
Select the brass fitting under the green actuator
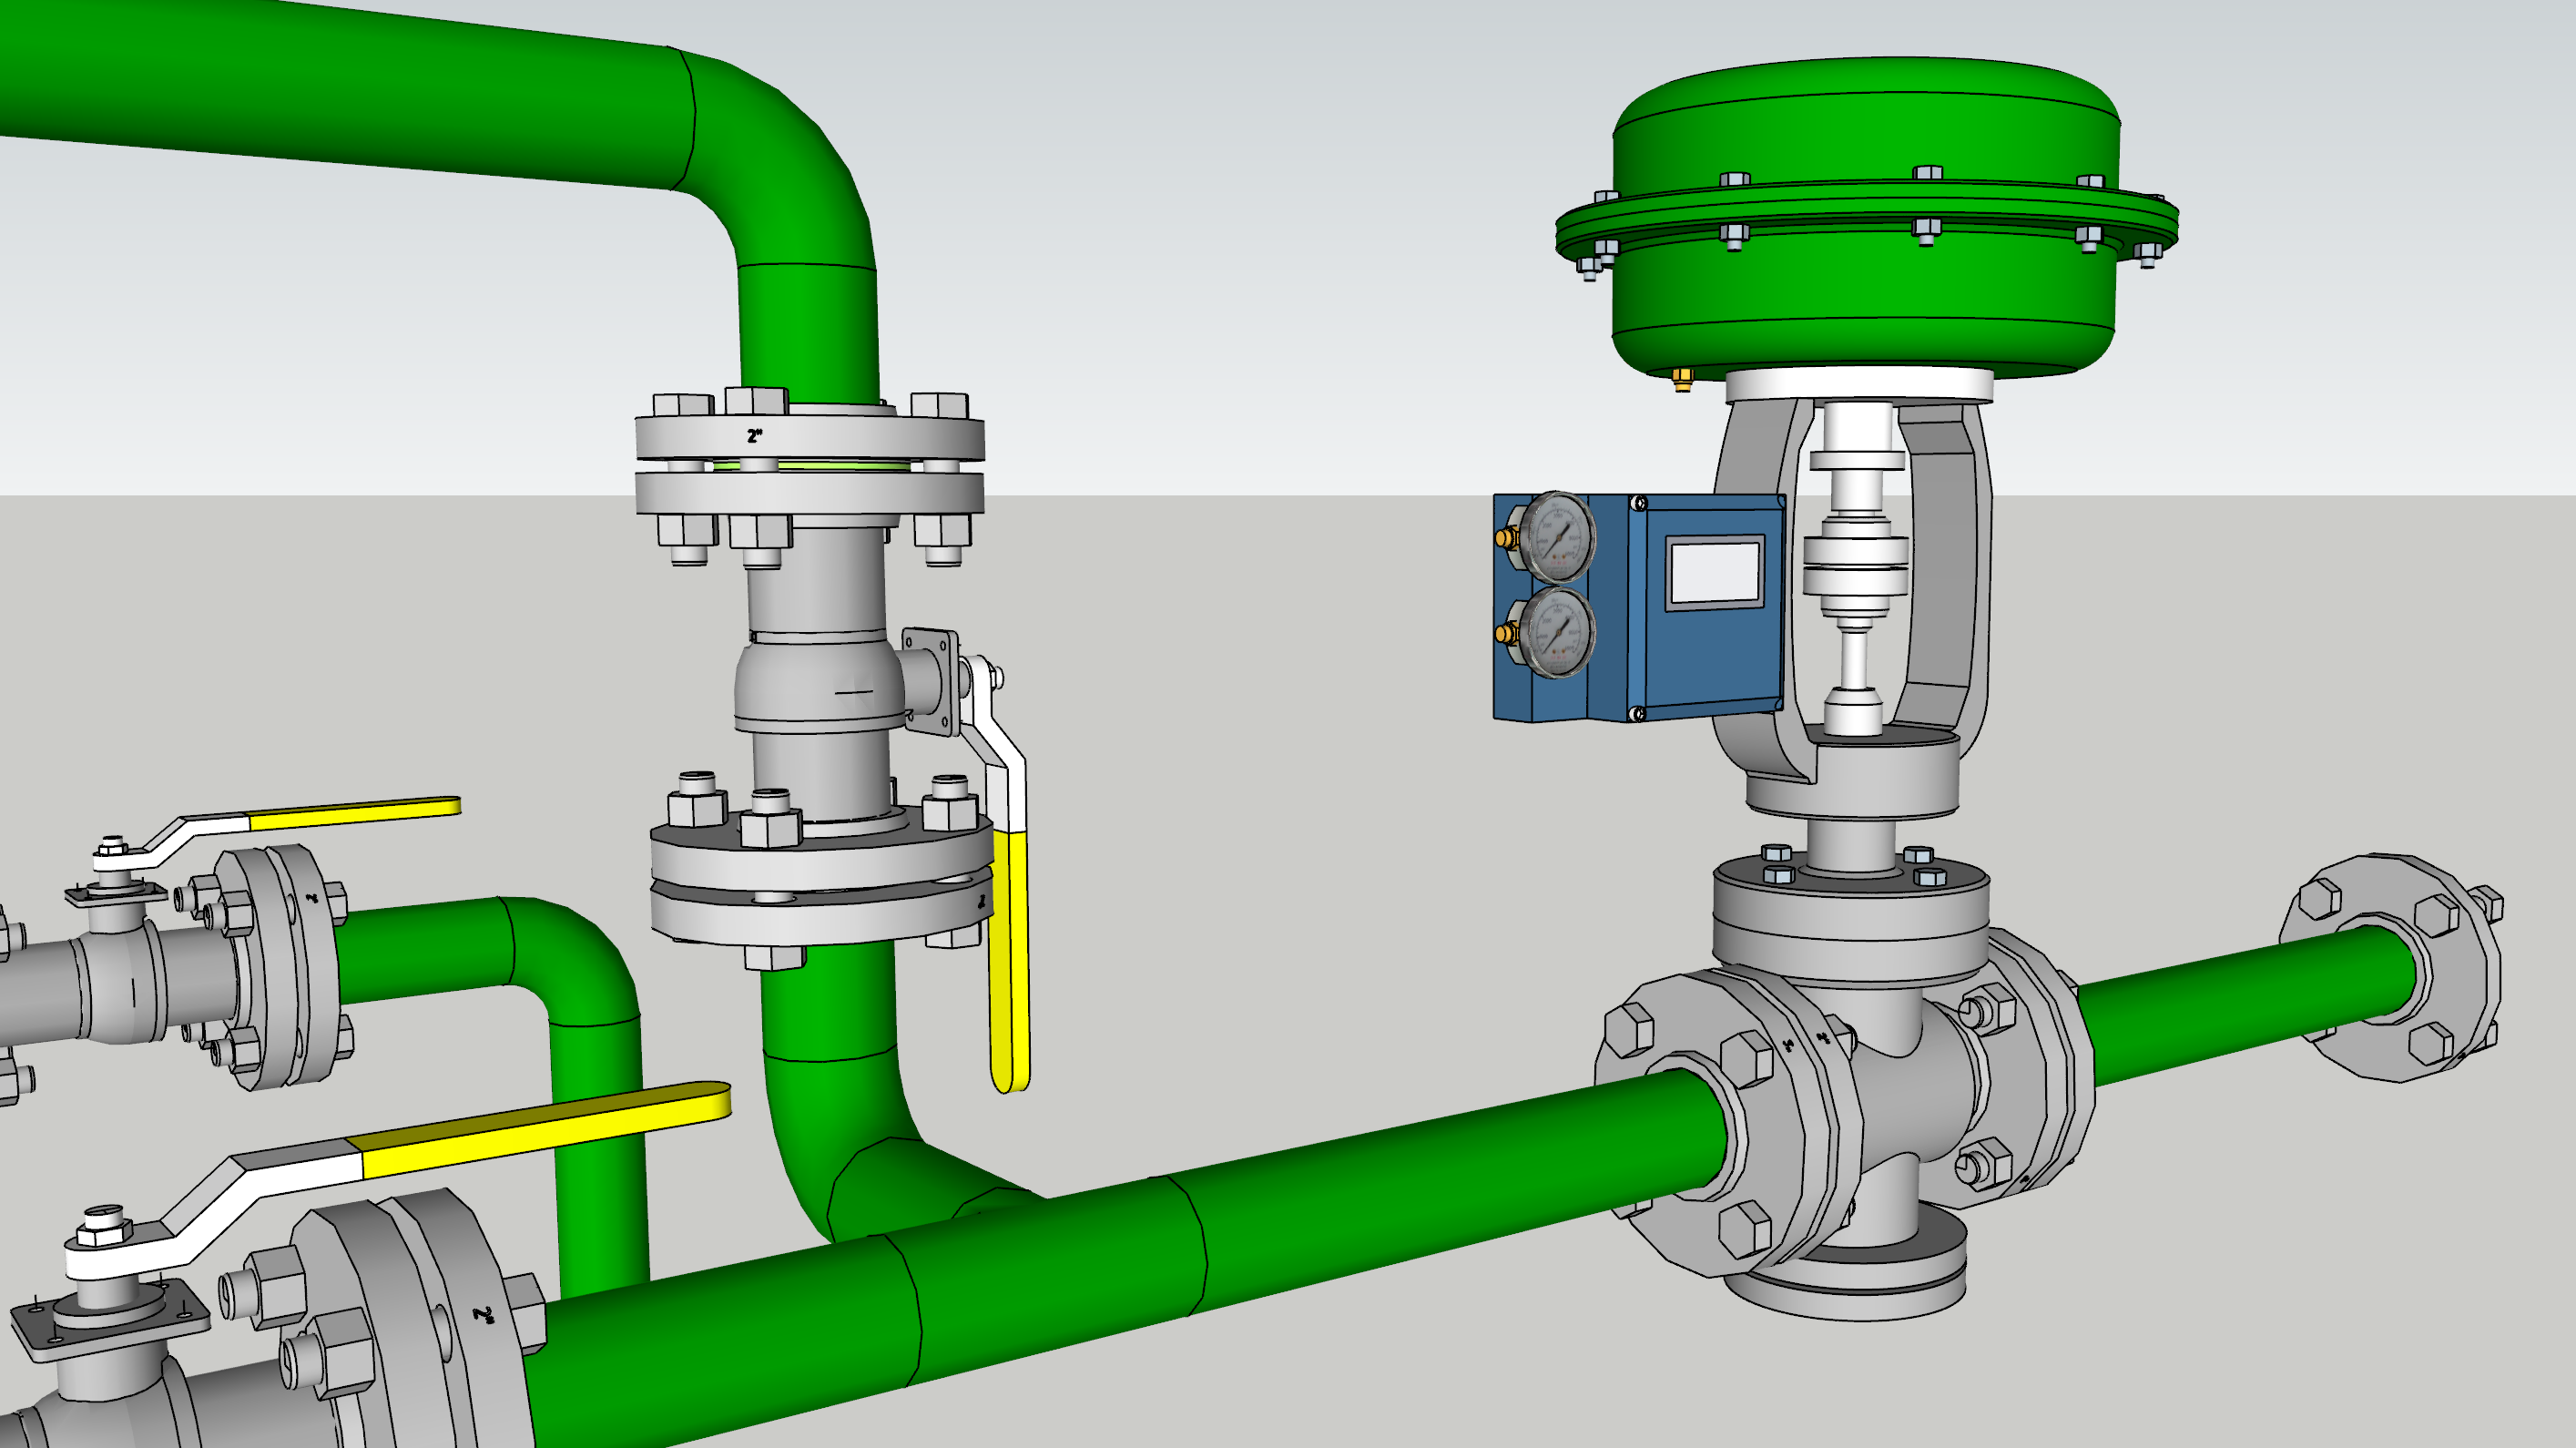(1682, 378)
